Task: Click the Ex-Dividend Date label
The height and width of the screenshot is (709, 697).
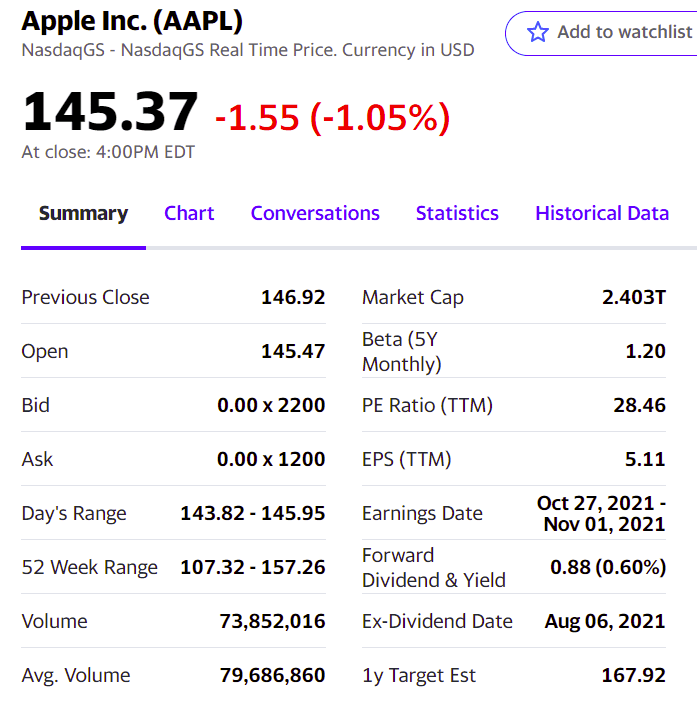Action: [x=437, y=621]
